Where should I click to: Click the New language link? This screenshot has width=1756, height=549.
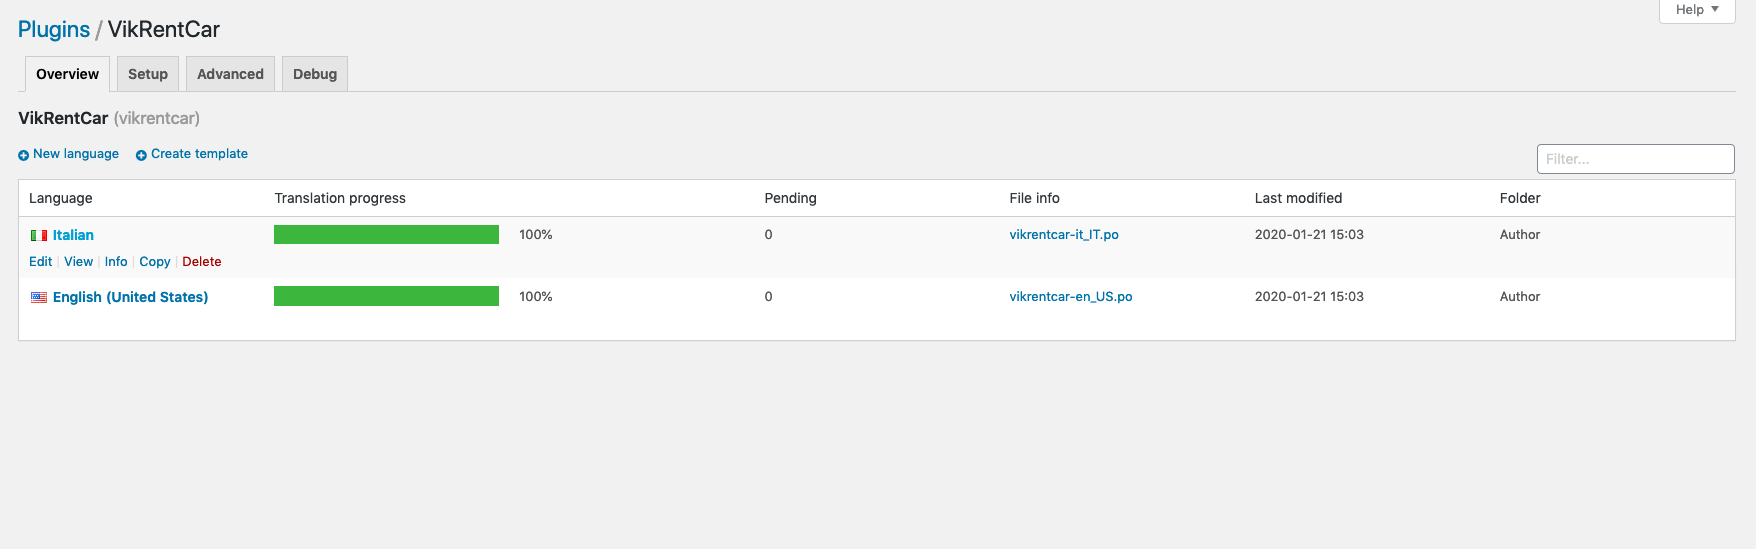coord(76,154)
